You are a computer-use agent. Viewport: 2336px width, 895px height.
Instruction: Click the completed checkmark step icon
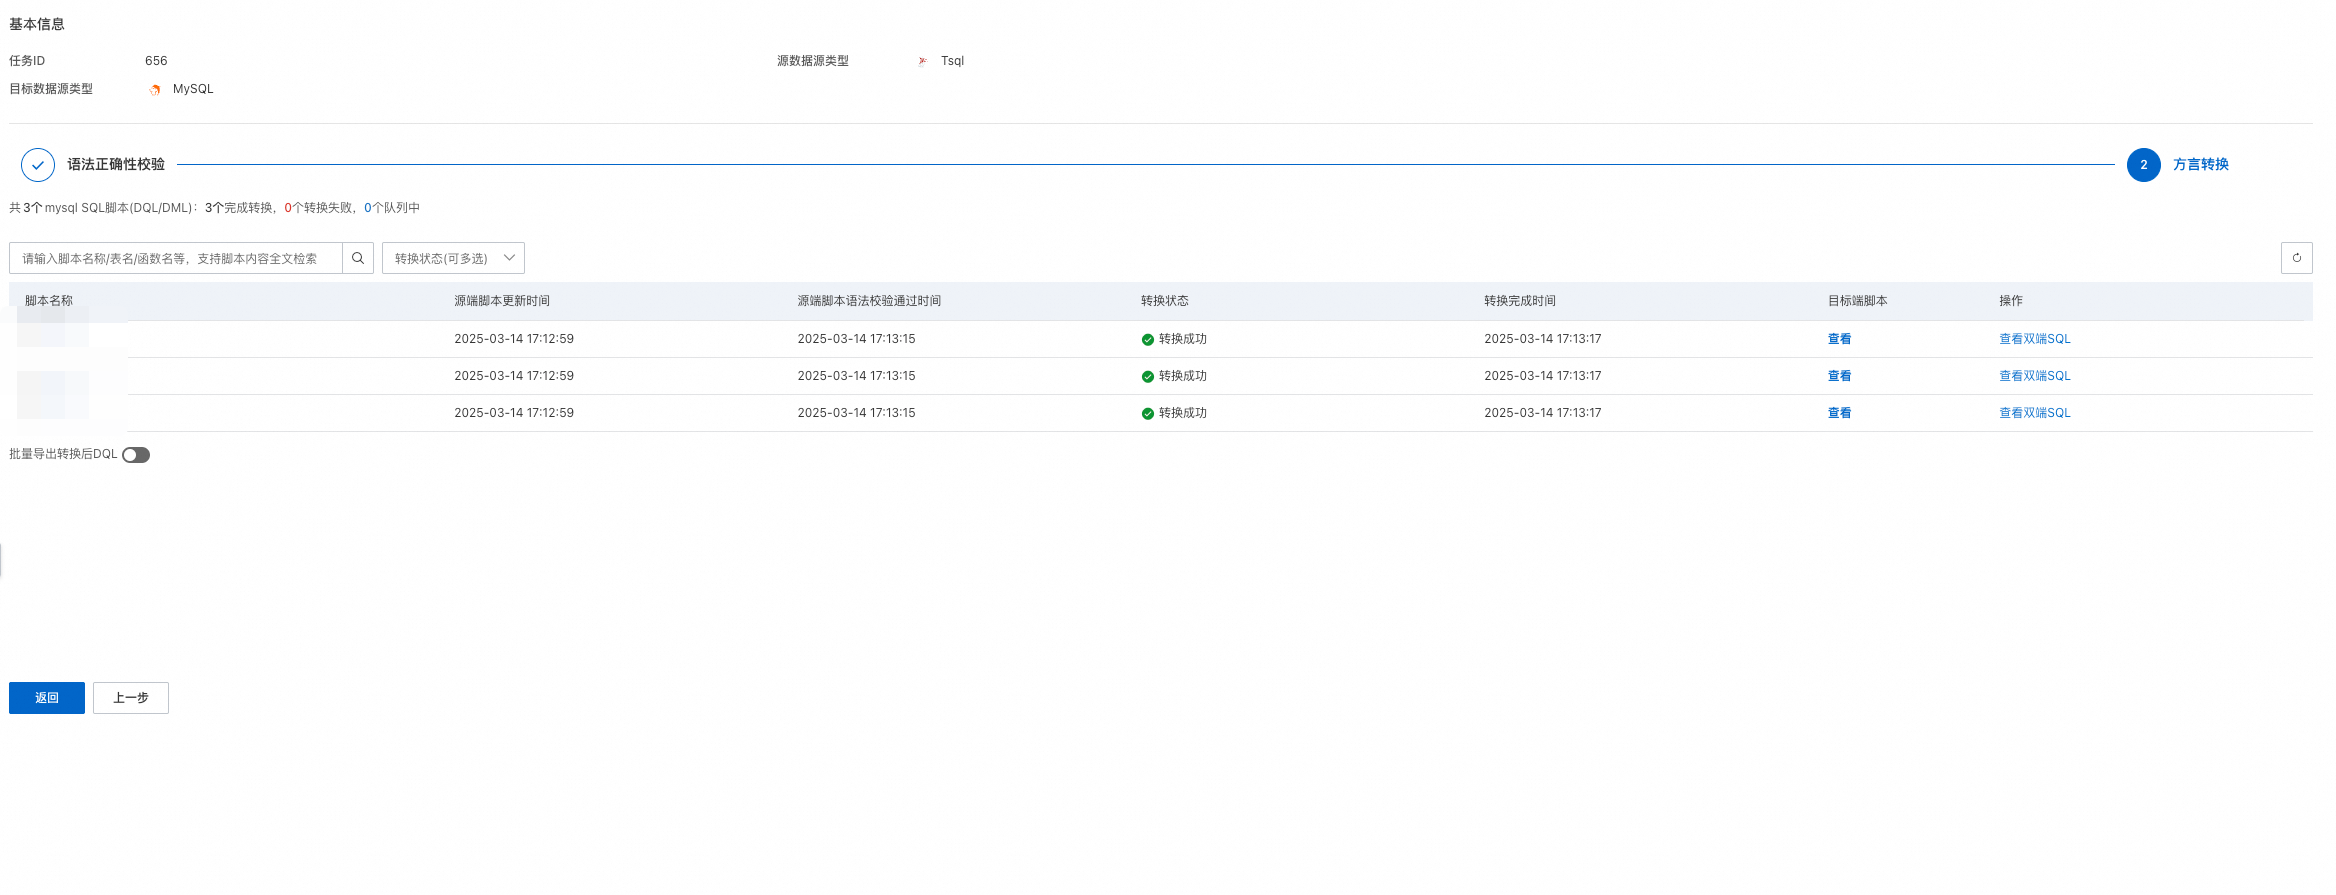[x=38, y=165]
